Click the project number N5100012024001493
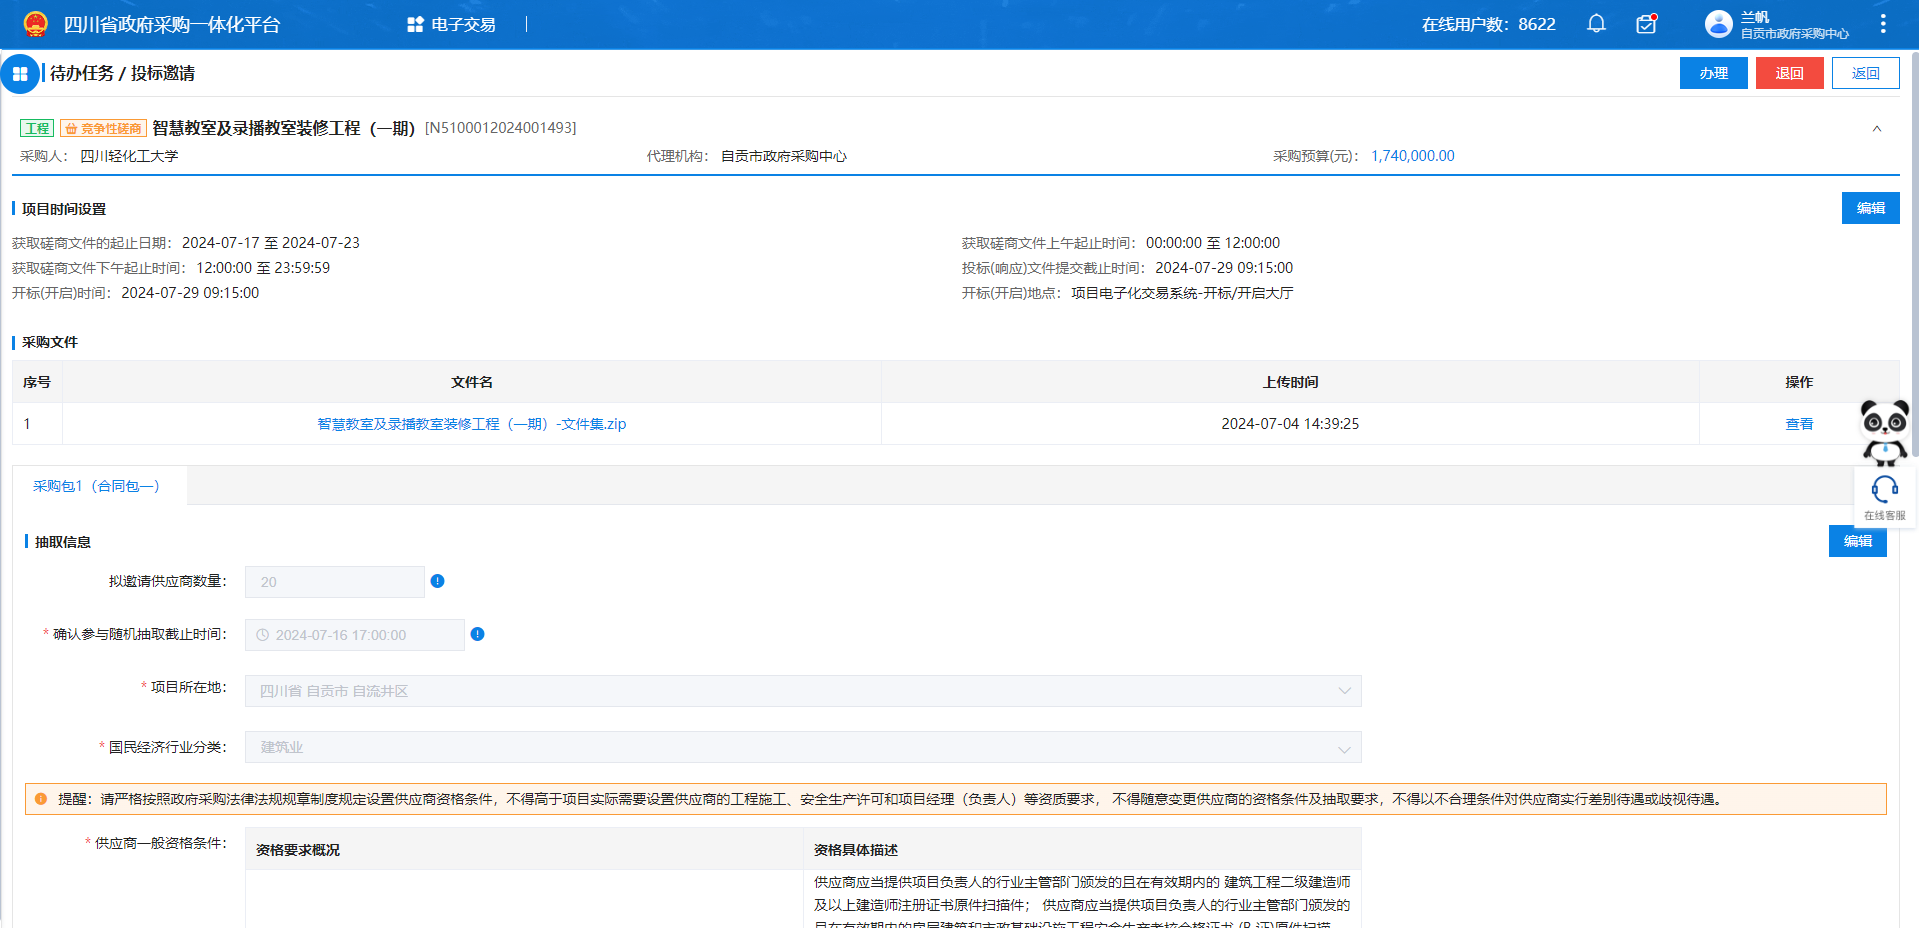This screenshot has height=928, width=1919. pyautogui.click(x=501, y=128)
